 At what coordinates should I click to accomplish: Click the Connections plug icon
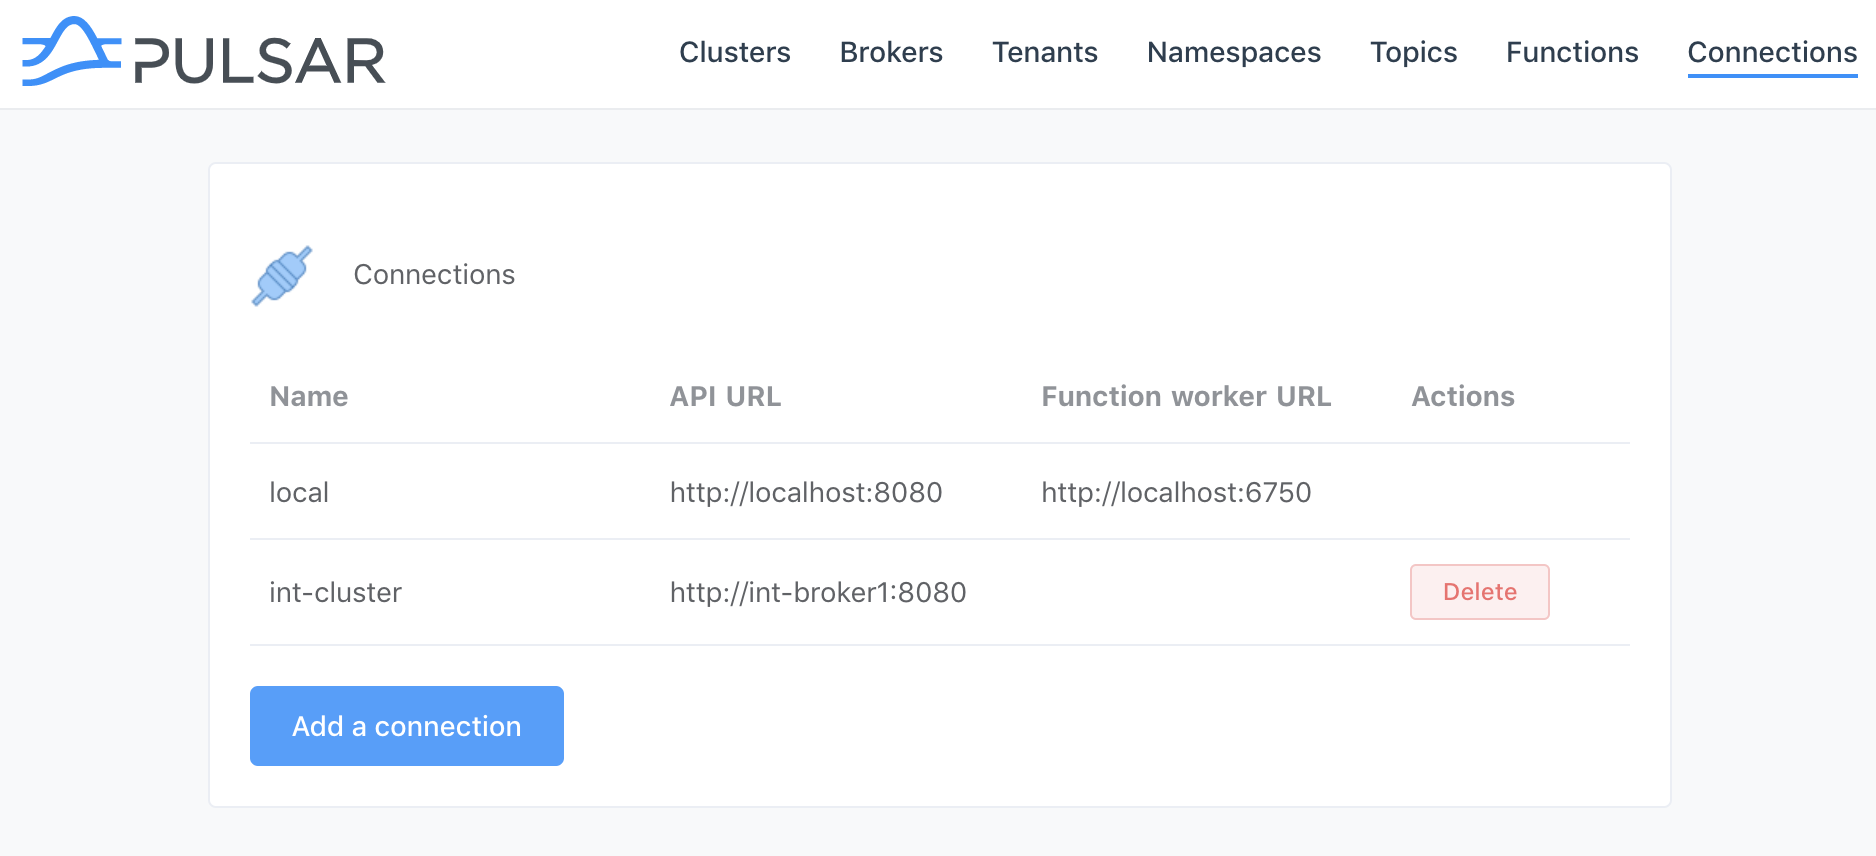(x=282, y=276)
